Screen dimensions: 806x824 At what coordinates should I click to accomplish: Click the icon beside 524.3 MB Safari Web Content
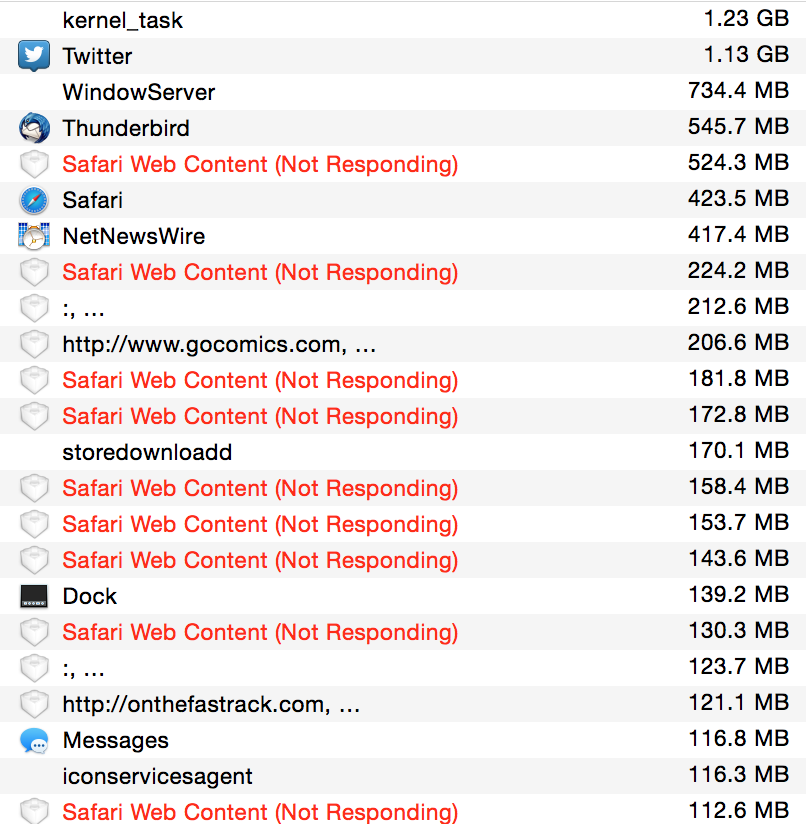coord(34,164)
